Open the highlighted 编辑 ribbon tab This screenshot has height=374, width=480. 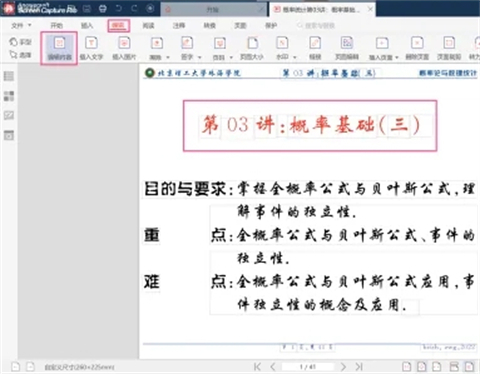point(118,25)
